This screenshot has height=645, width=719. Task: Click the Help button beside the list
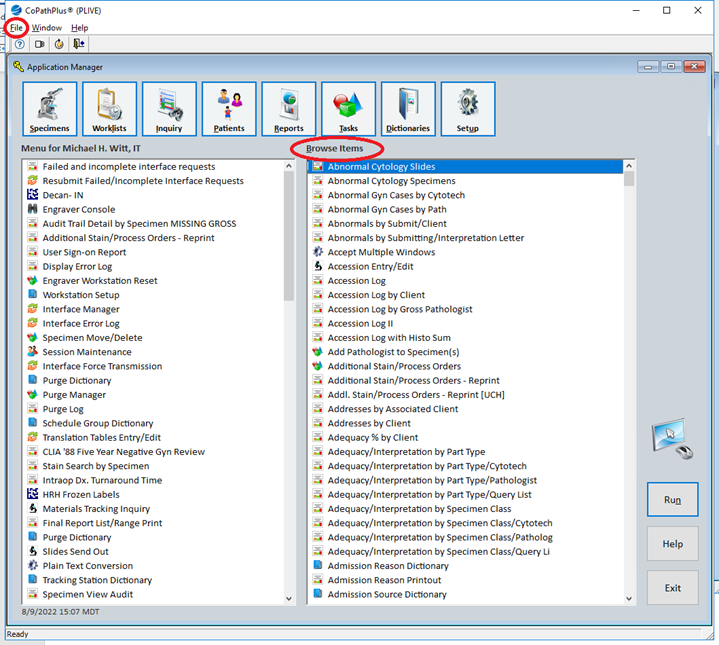tap(672, 544)
